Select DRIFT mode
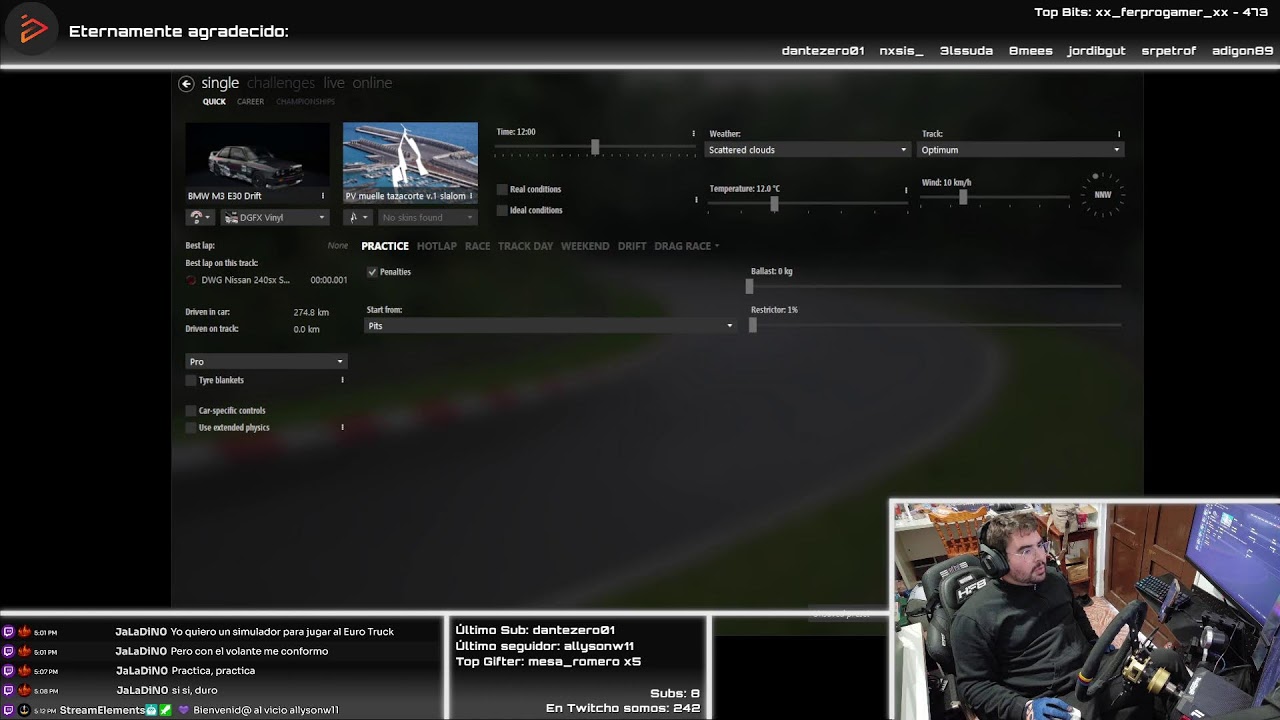Image resolution: width=1280 pixels, height=720 pixels. (x=632, y=246)
